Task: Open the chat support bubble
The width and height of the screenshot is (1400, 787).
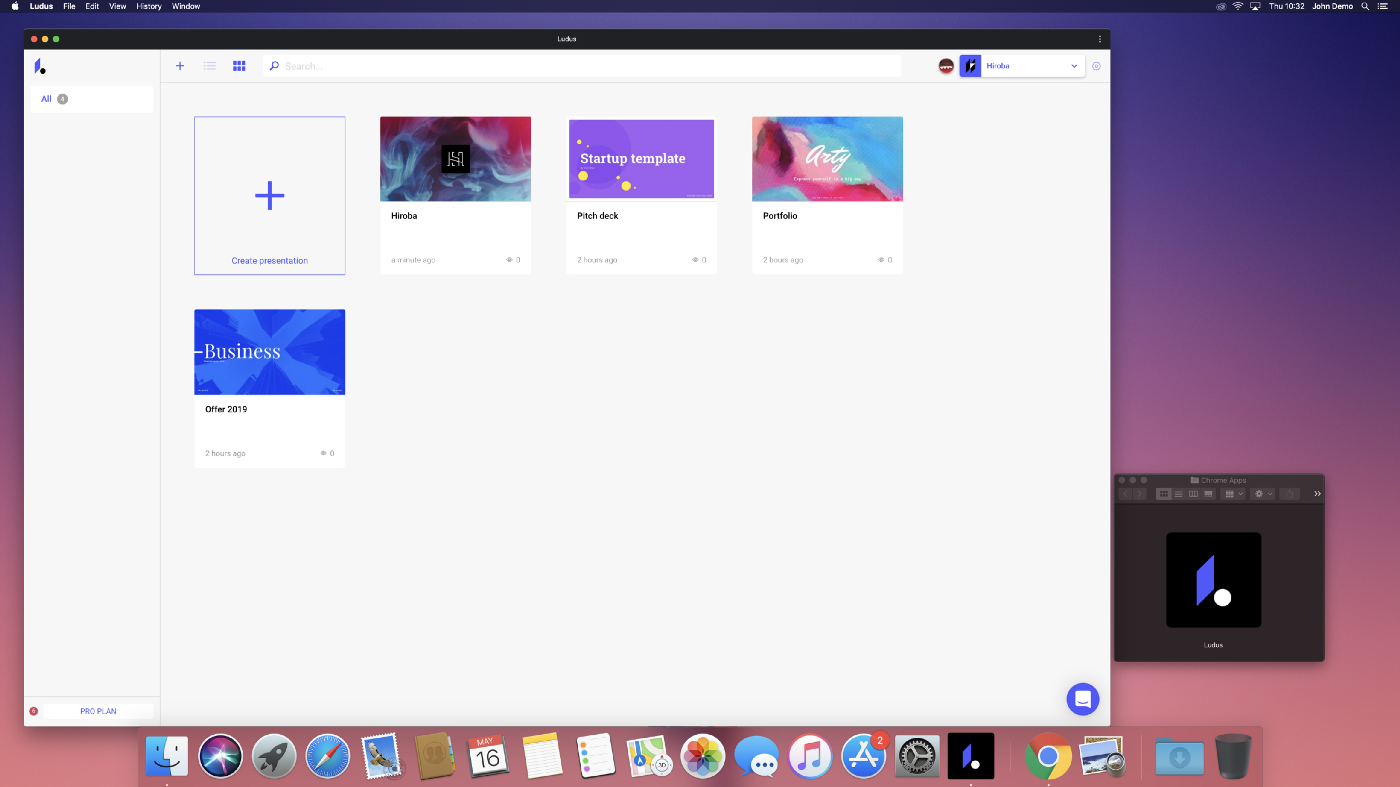Action: point(1082,699)
